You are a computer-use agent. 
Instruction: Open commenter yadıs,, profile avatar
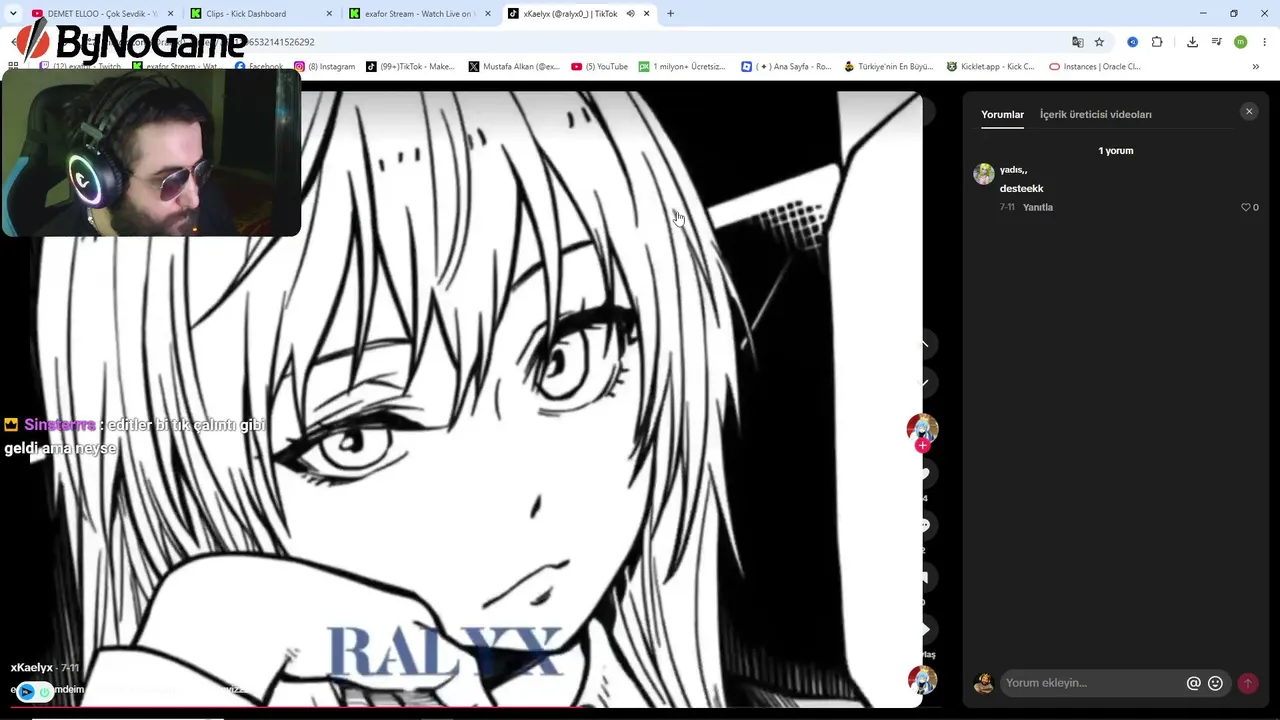click(x=984, y=174)
